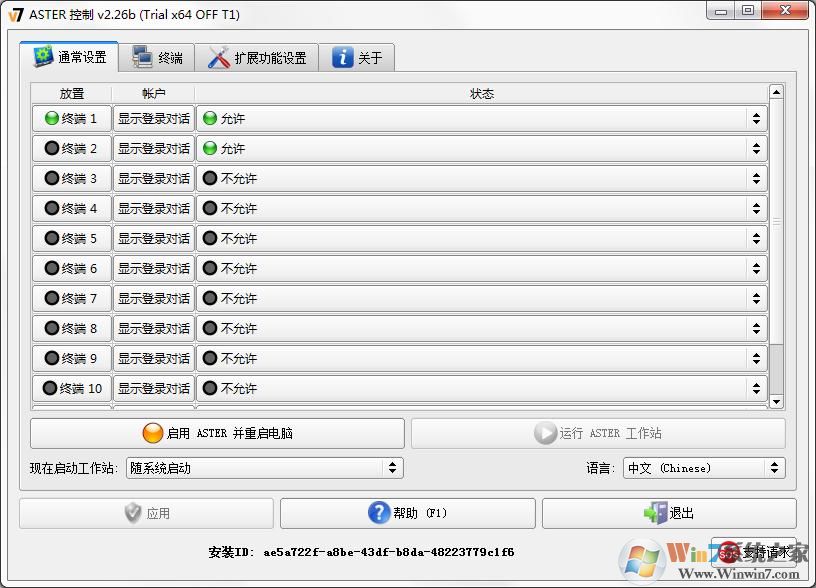Toggle the 终端 2 terminal indicator
The width and height of the screenshot is (816, 588).
pyautogui.click(x=71, y=149)
